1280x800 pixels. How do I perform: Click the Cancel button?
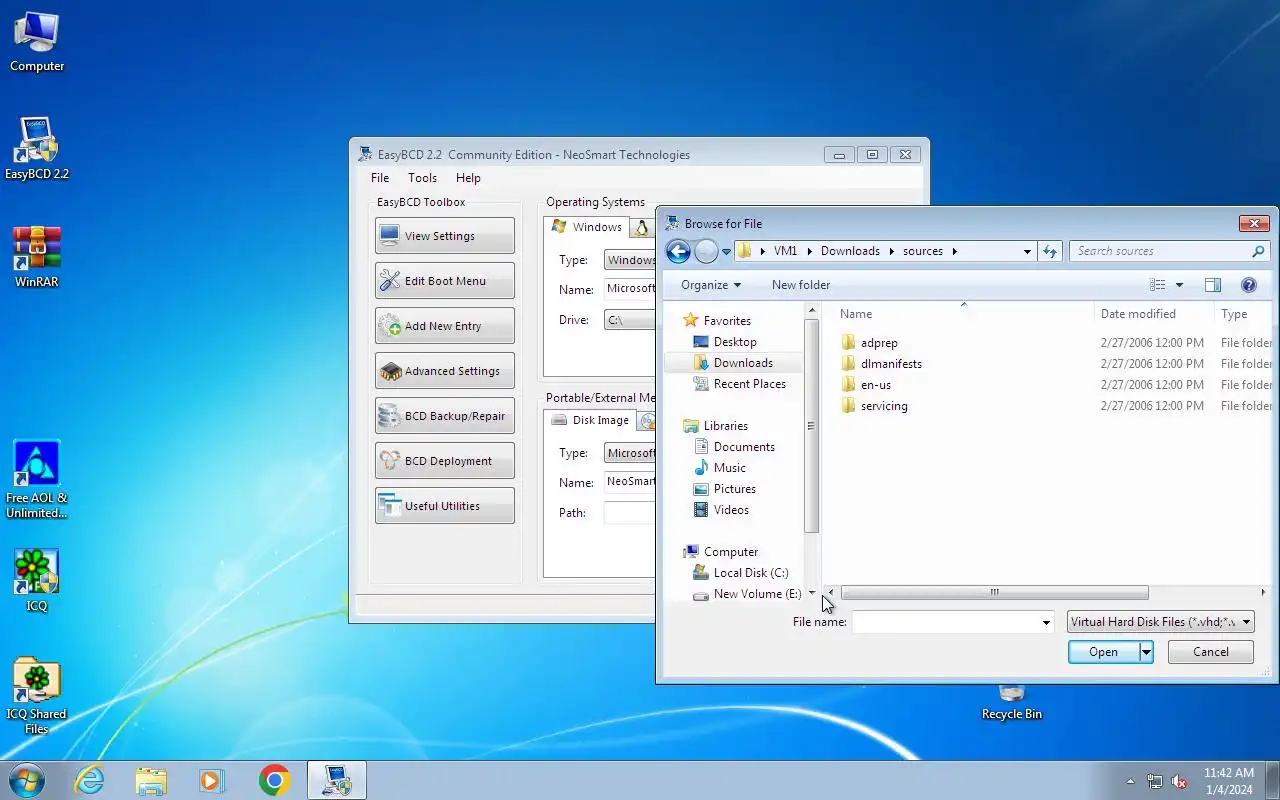[x=1211, y=652]
